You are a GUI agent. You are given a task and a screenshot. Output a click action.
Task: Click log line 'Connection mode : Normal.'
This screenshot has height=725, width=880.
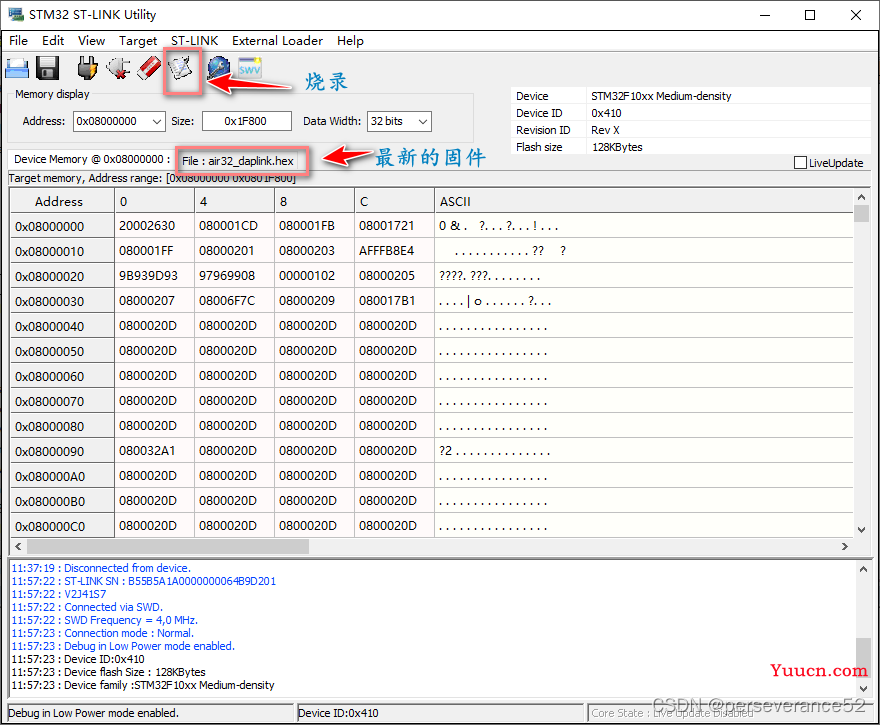pyautogui.click(x=103, y=633)
